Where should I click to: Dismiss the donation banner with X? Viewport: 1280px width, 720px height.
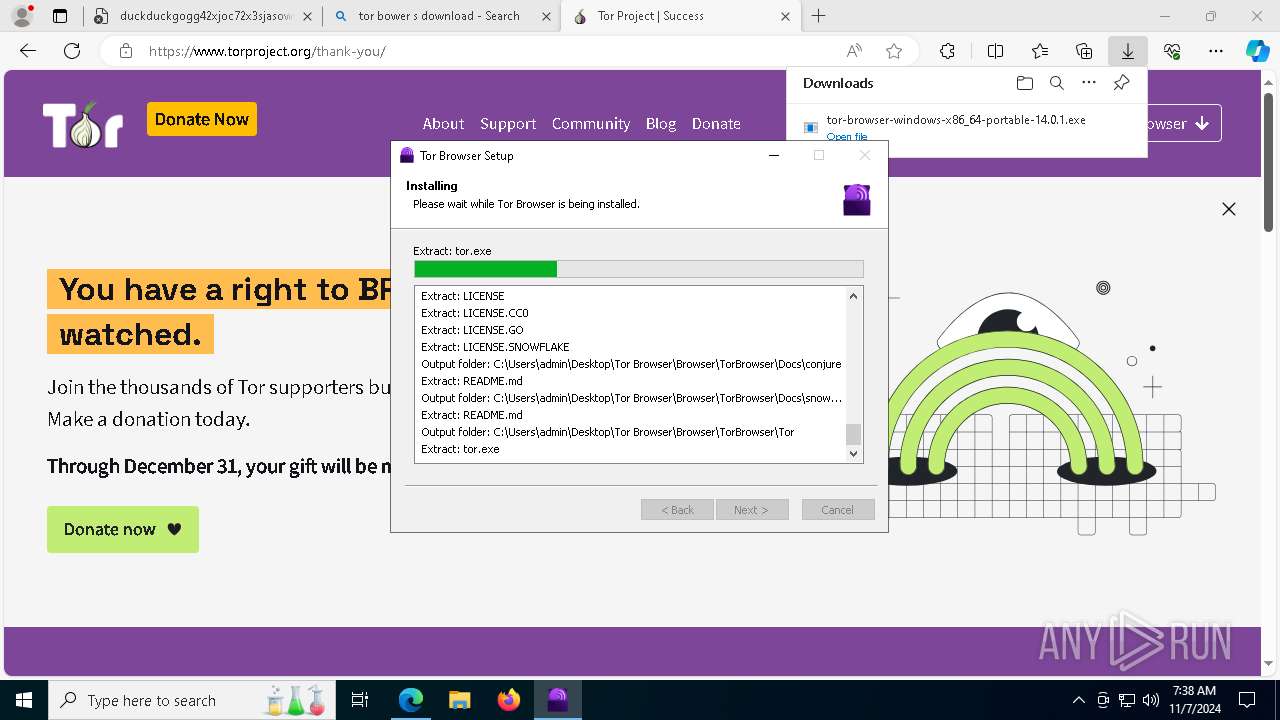pos(1229,209)
